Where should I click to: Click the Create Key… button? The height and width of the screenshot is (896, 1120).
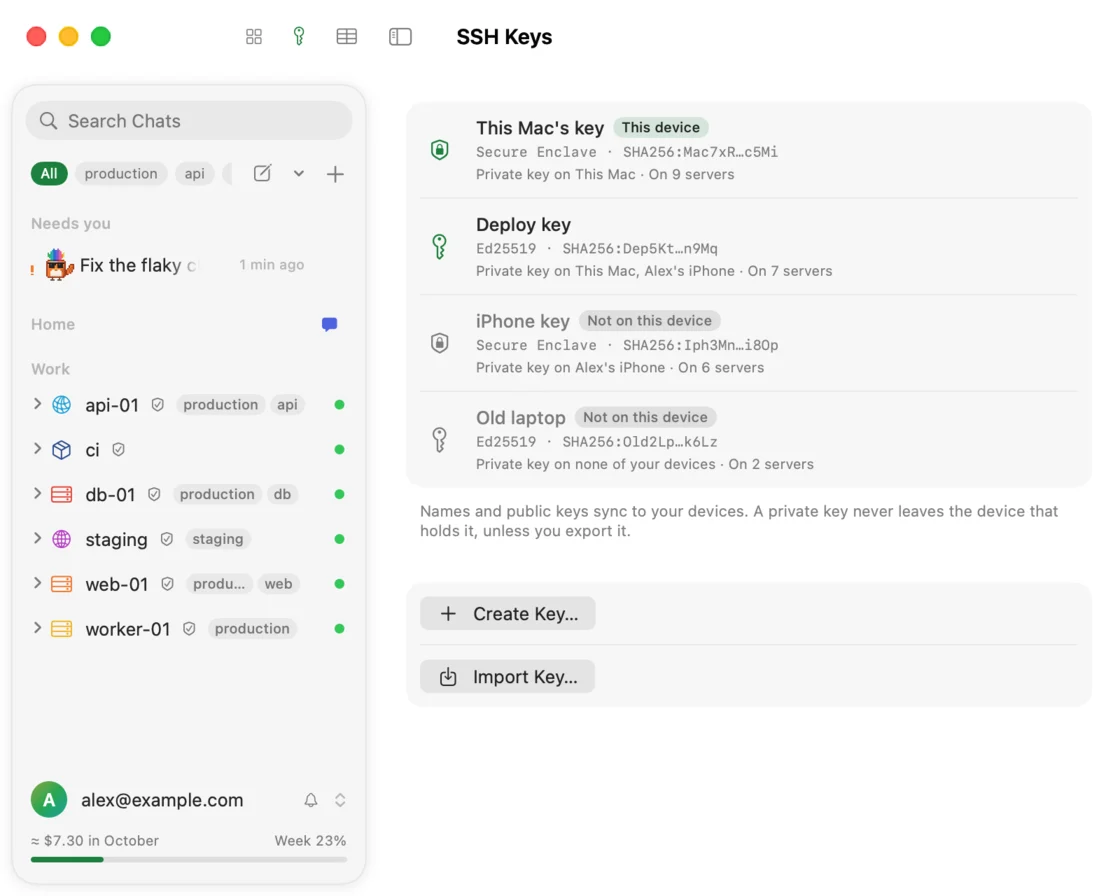[508, 614]
